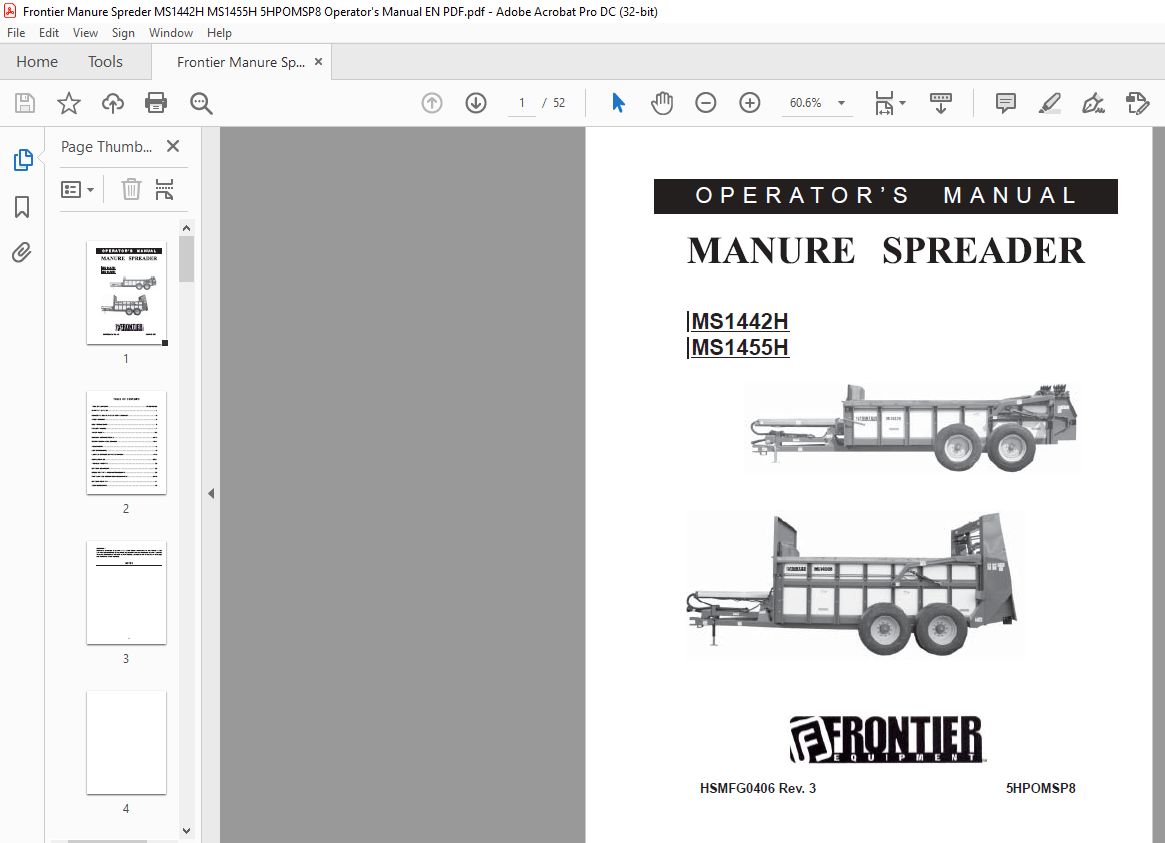
Task: Select page 1 thumbnail
Action: (x=126, y=293)
